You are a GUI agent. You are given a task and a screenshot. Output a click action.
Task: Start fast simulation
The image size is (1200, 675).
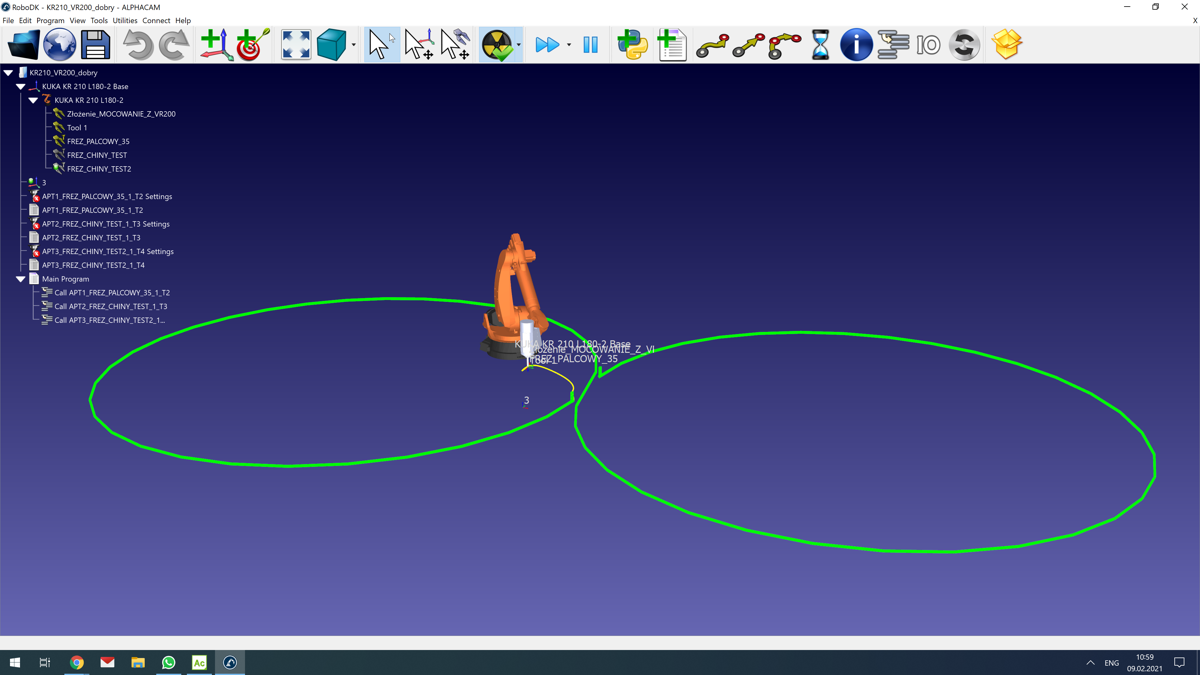click(547, 45)
